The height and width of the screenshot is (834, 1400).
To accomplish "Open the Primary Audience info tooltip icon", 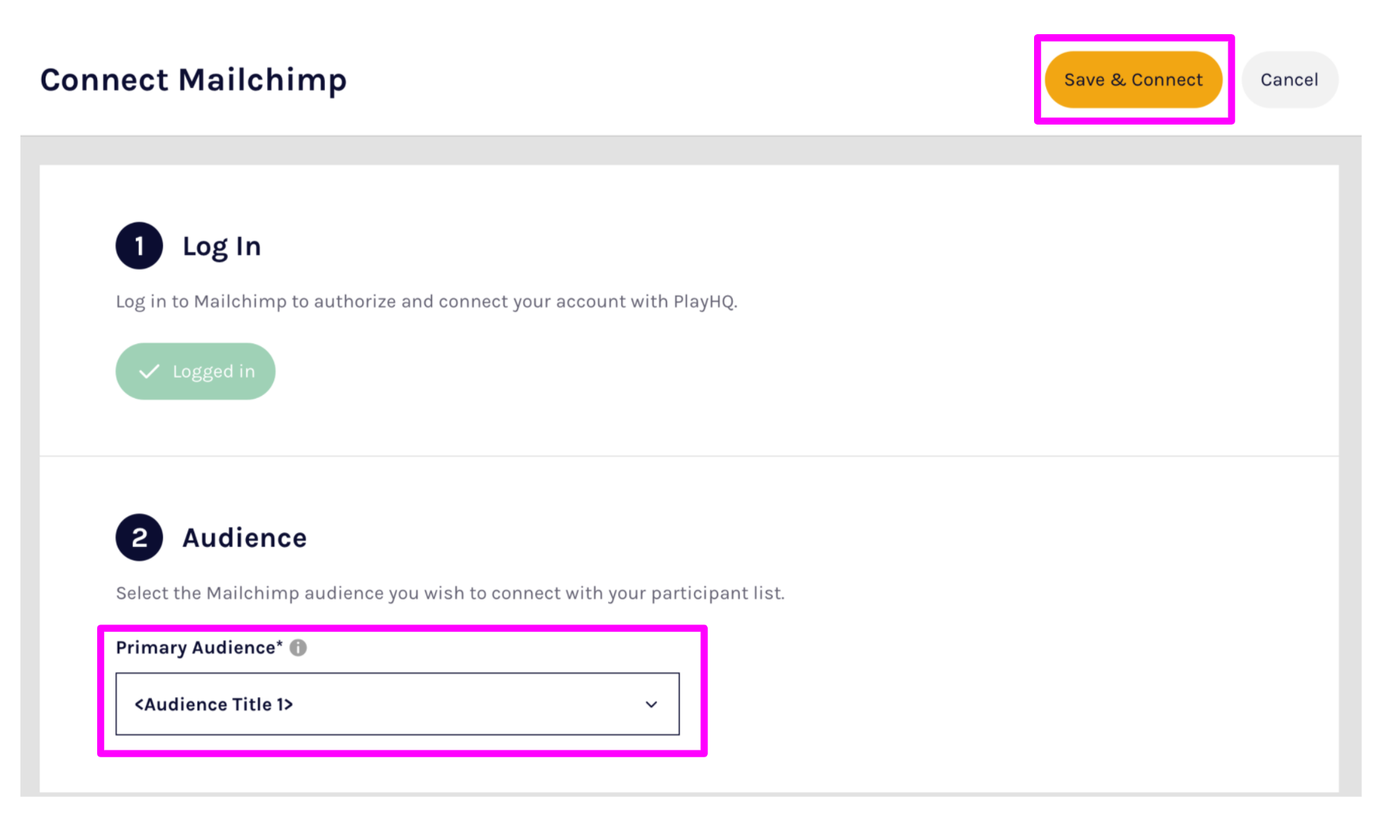I will 298,648.
